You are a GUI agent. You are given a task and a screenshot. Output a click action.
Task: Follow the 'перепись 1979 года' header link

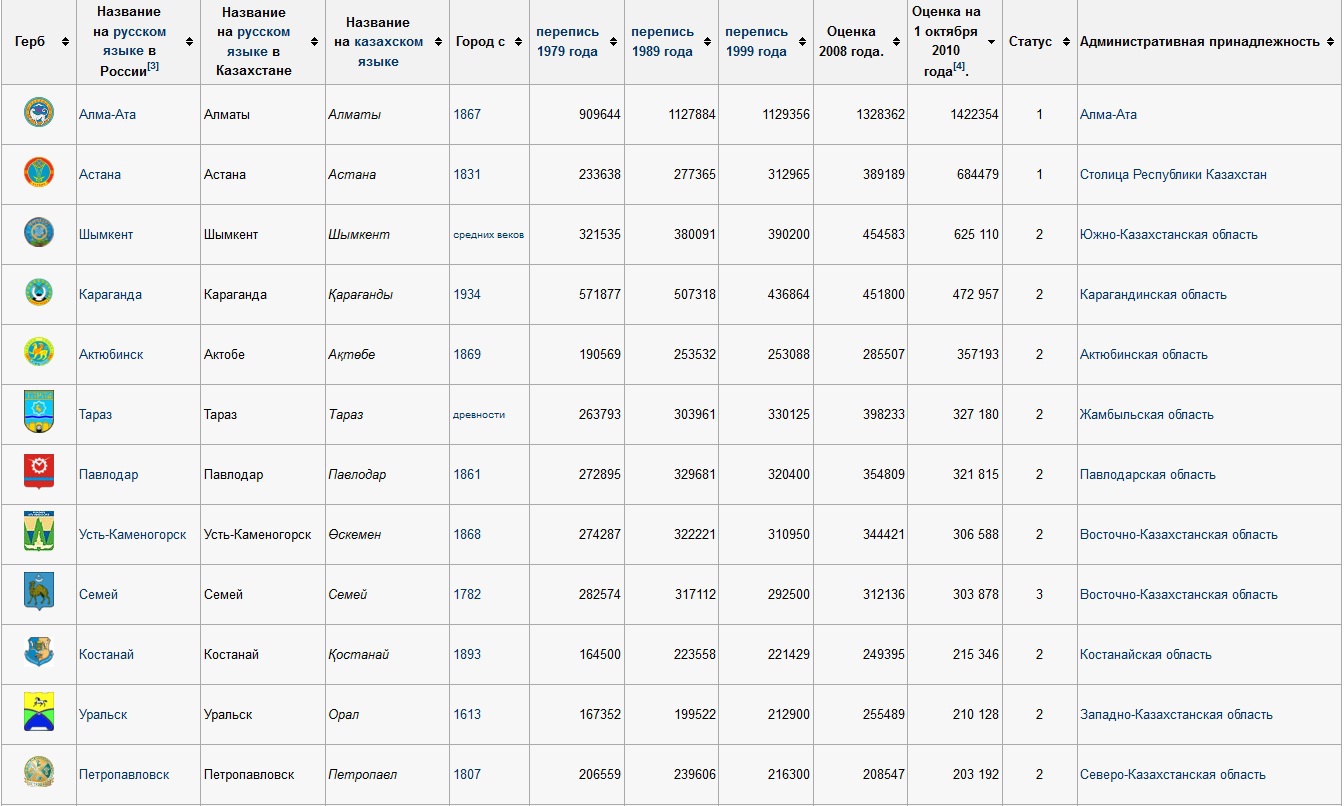[567, 42]
